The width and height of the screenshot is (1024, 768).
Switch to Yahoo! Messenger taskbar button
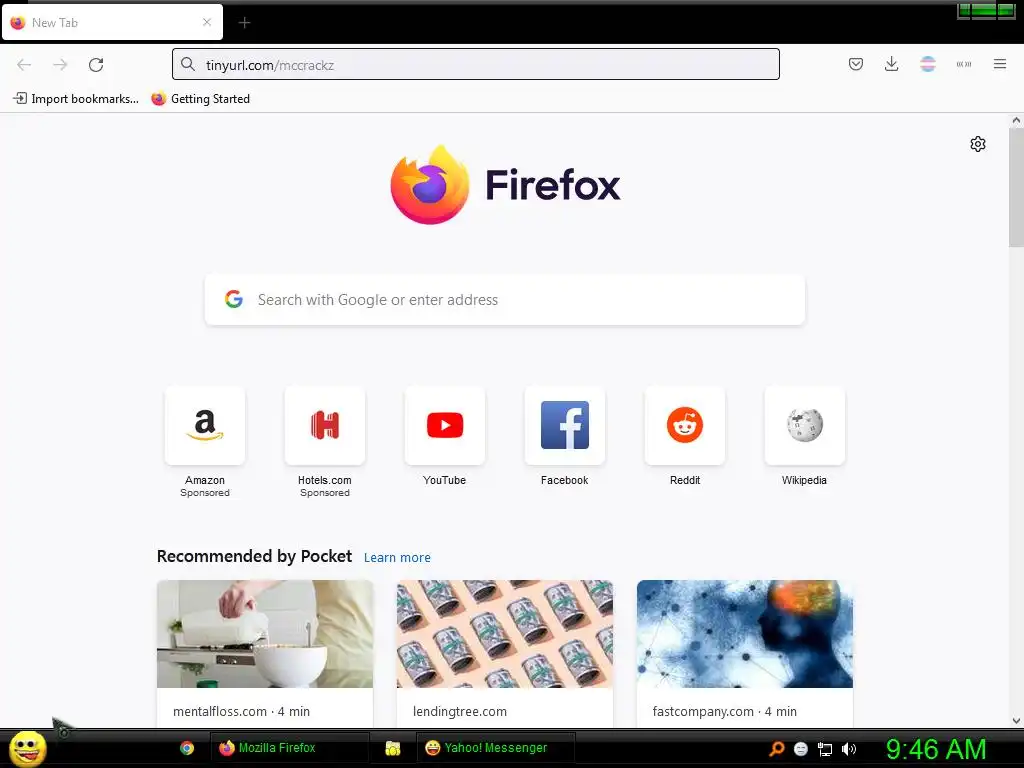496,748
